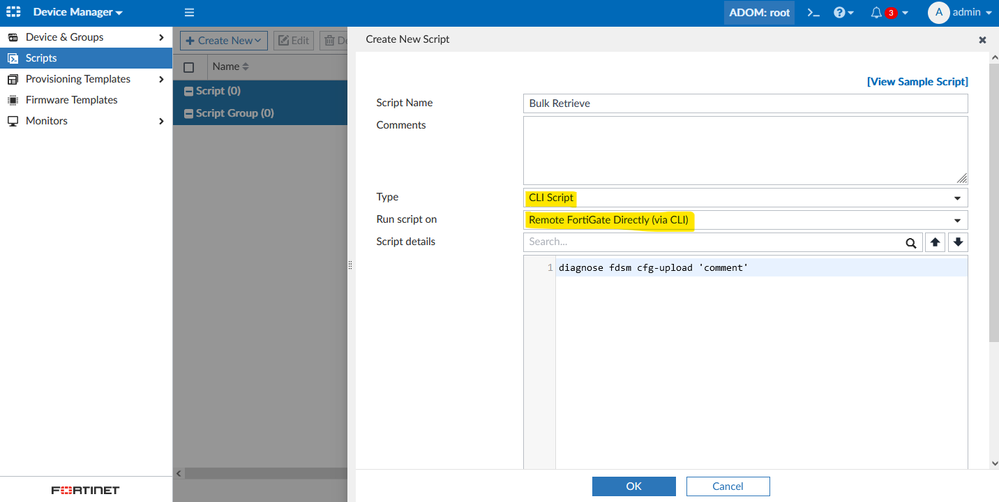
Task: Collapse the Script (0) group
Action: pos(189,91)
